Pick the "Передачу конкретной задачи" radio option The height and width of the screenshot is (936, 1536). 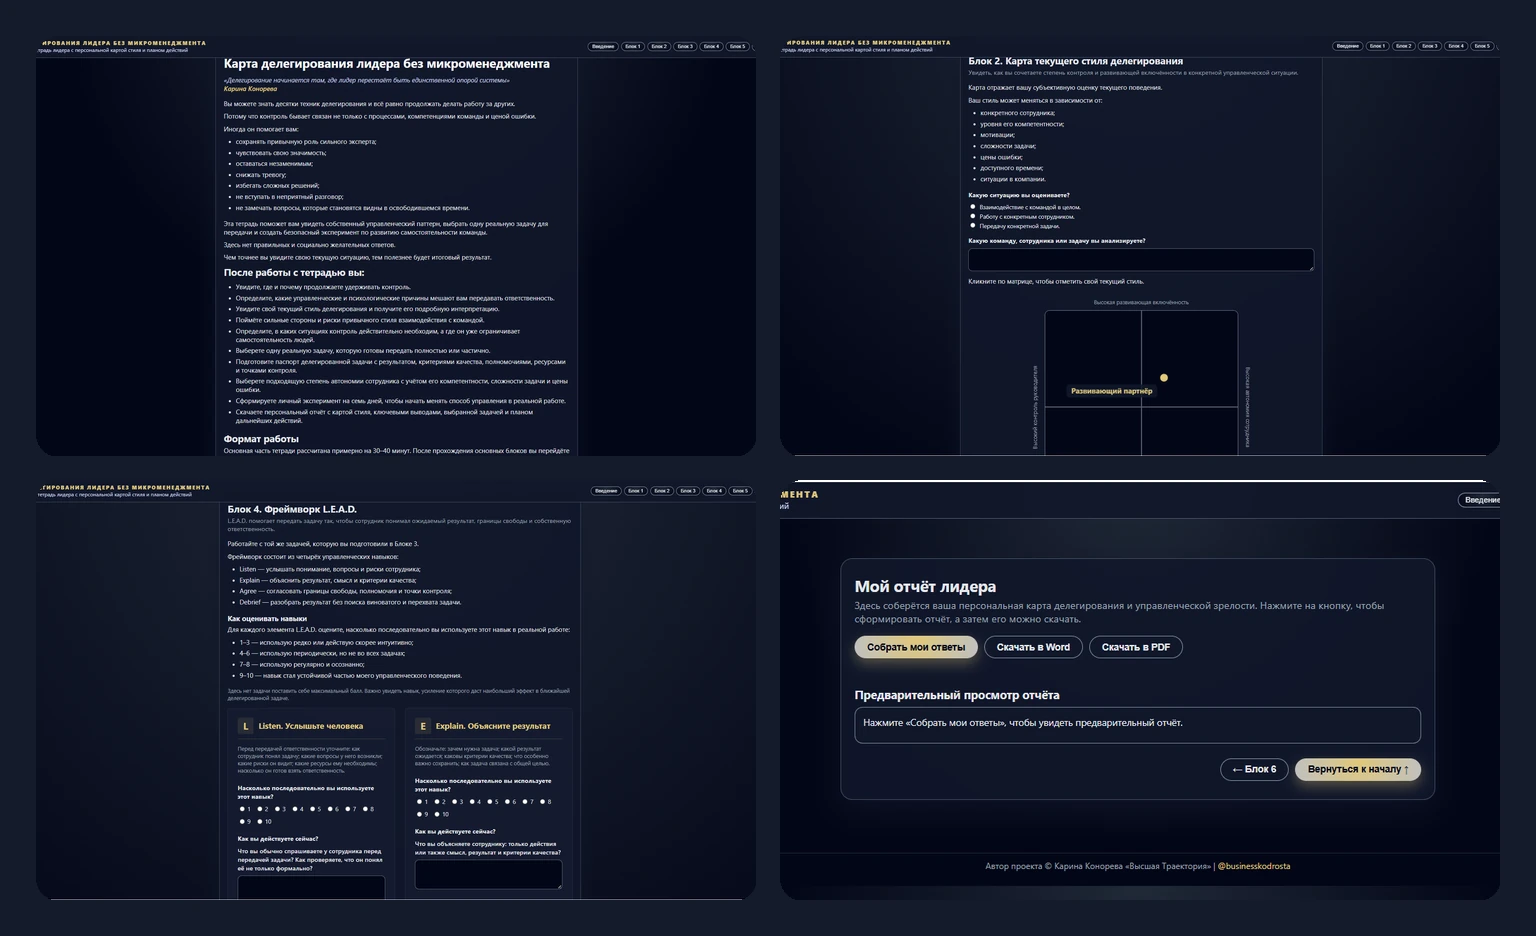973,226
